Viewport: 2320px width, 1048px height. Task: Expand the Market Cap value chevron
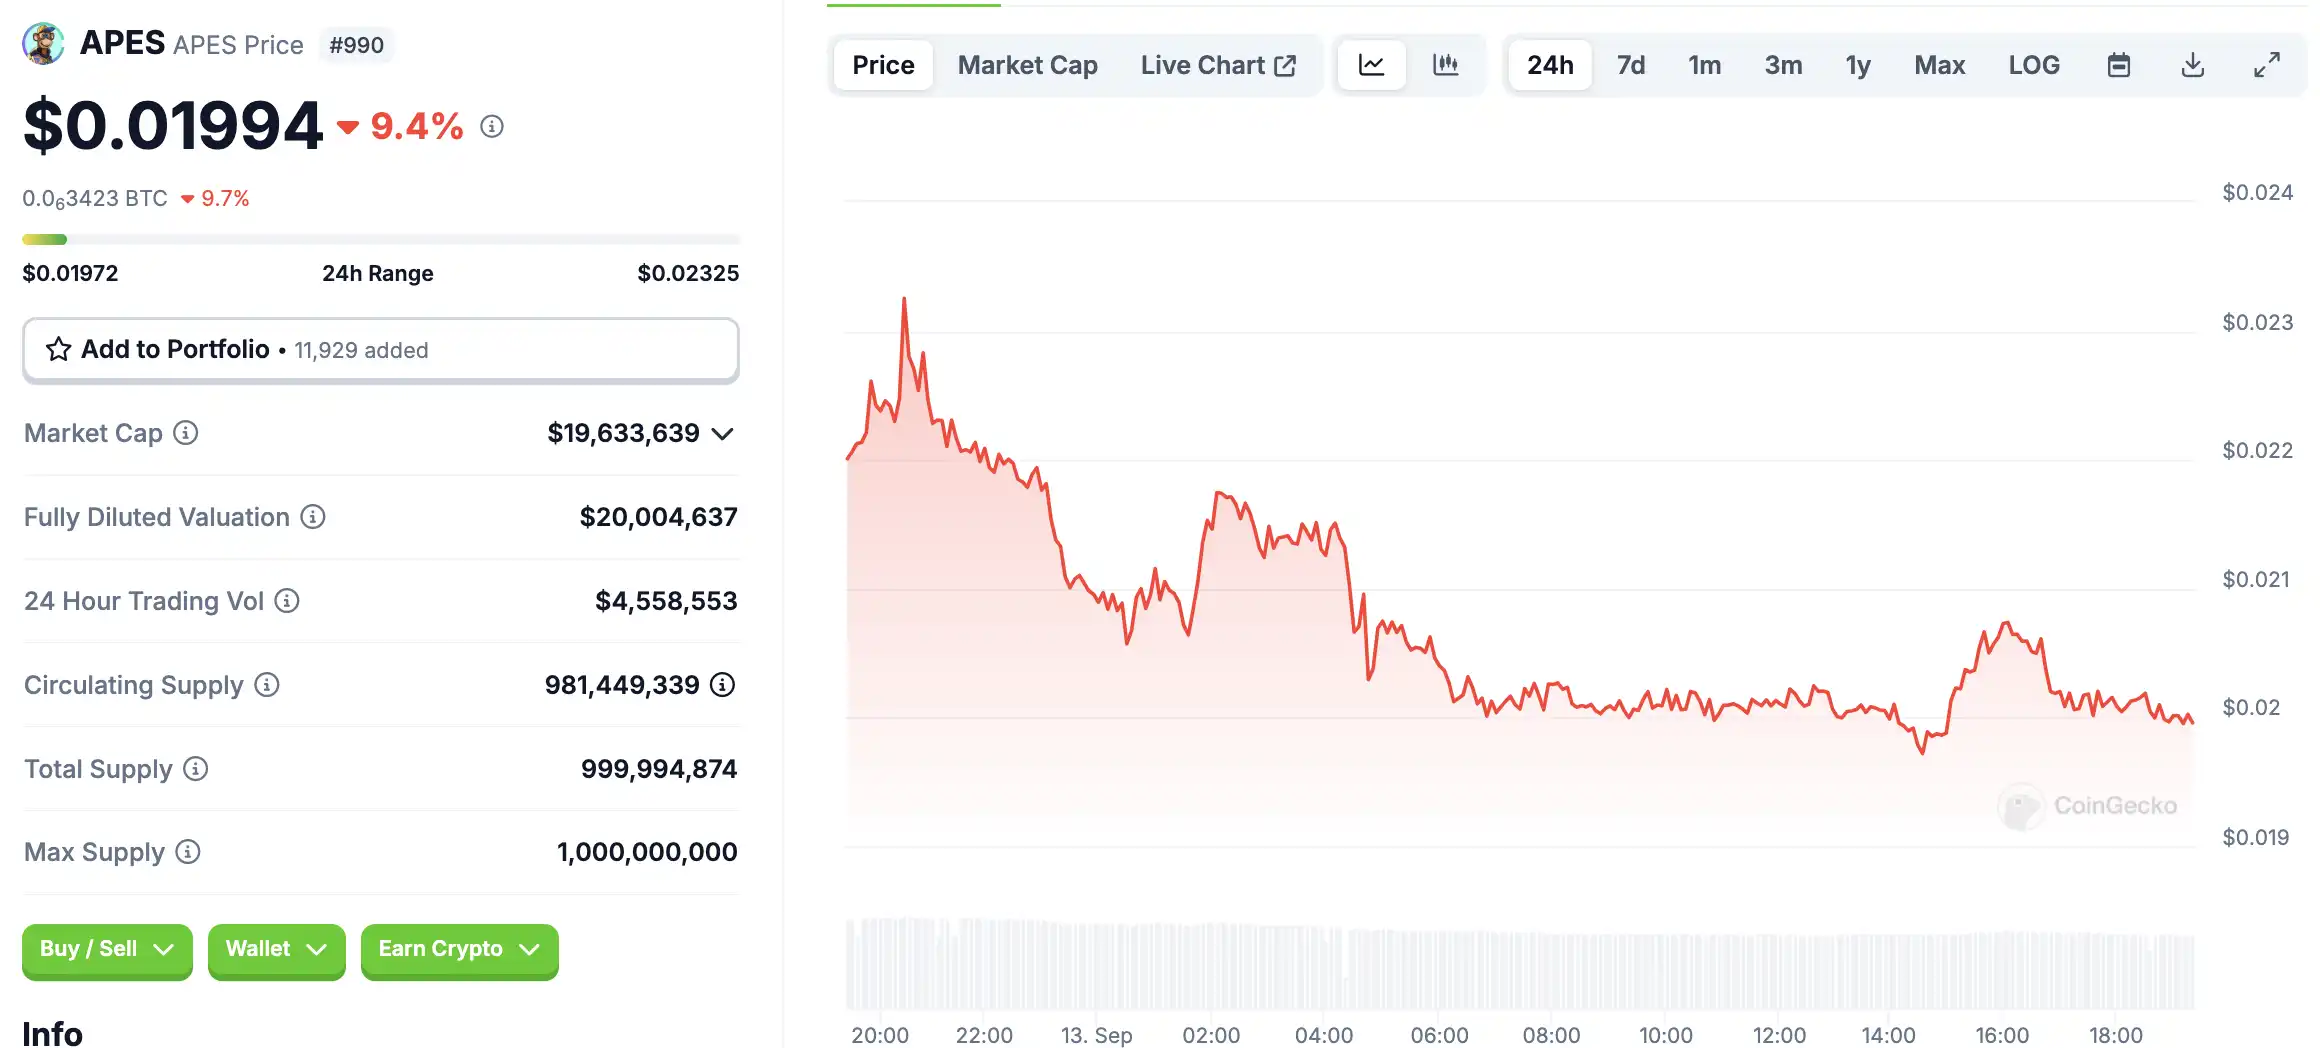click(723, 434)
